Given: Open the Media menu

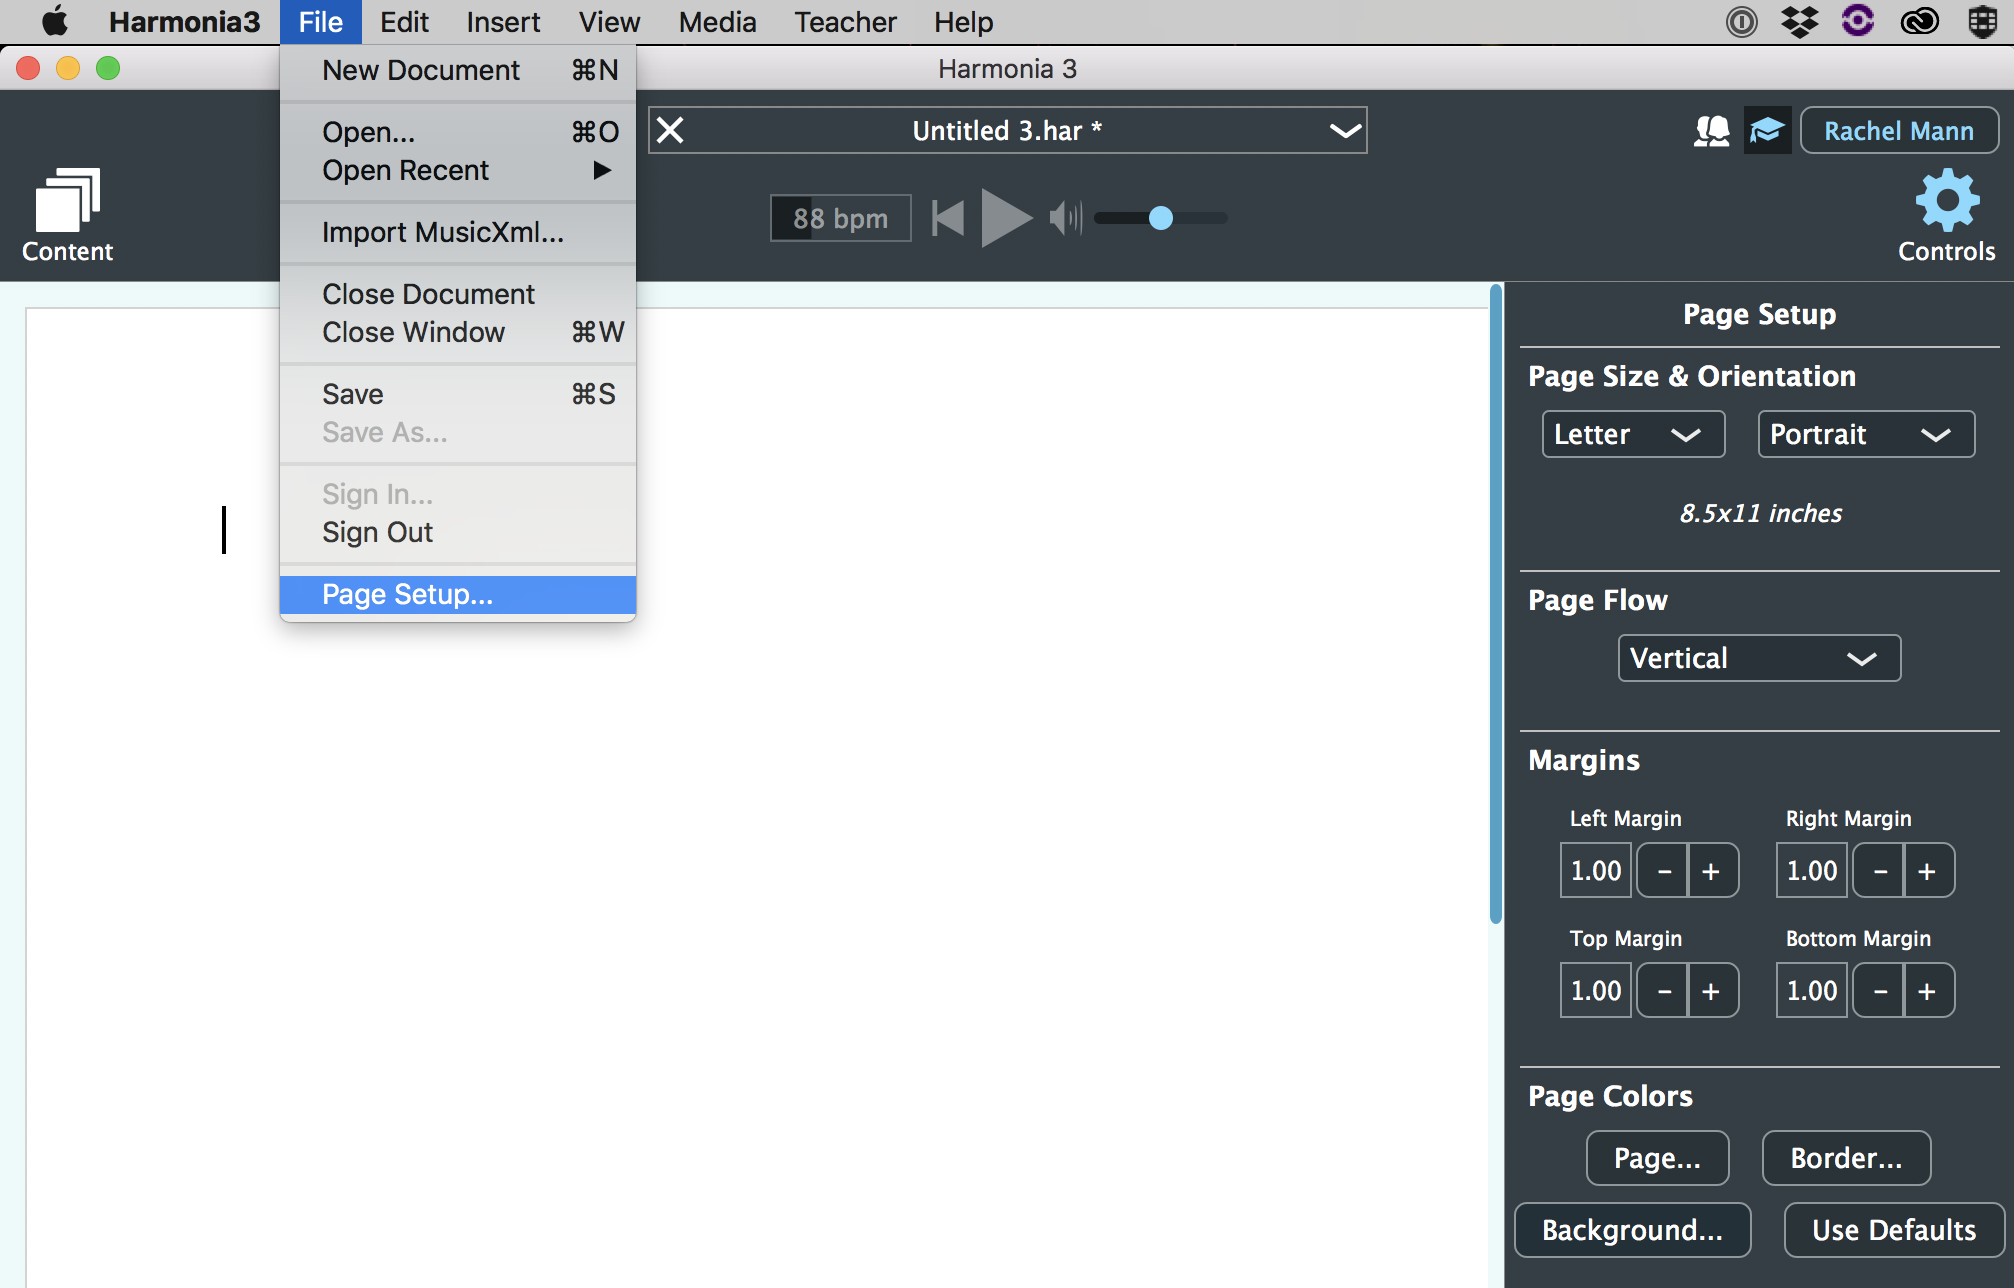Looking at the screenshot, I should tap(717, 21).
